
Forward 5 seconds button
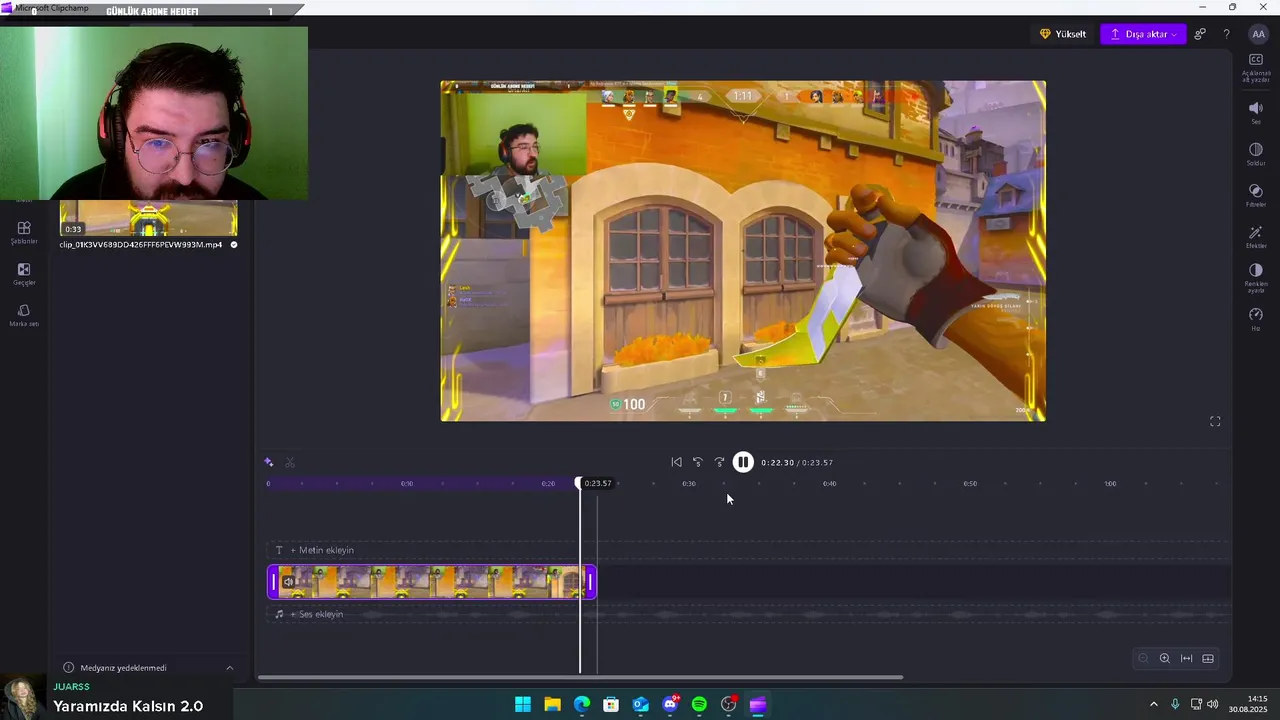[x=719, y=462]
